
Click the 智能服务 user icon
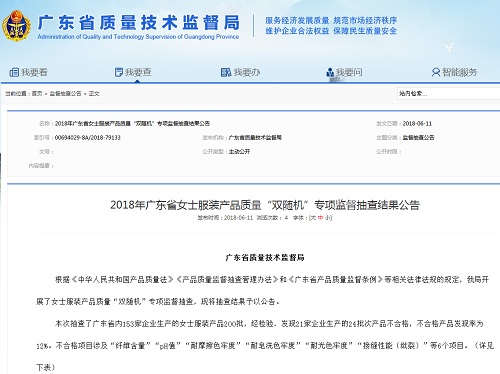435,72
